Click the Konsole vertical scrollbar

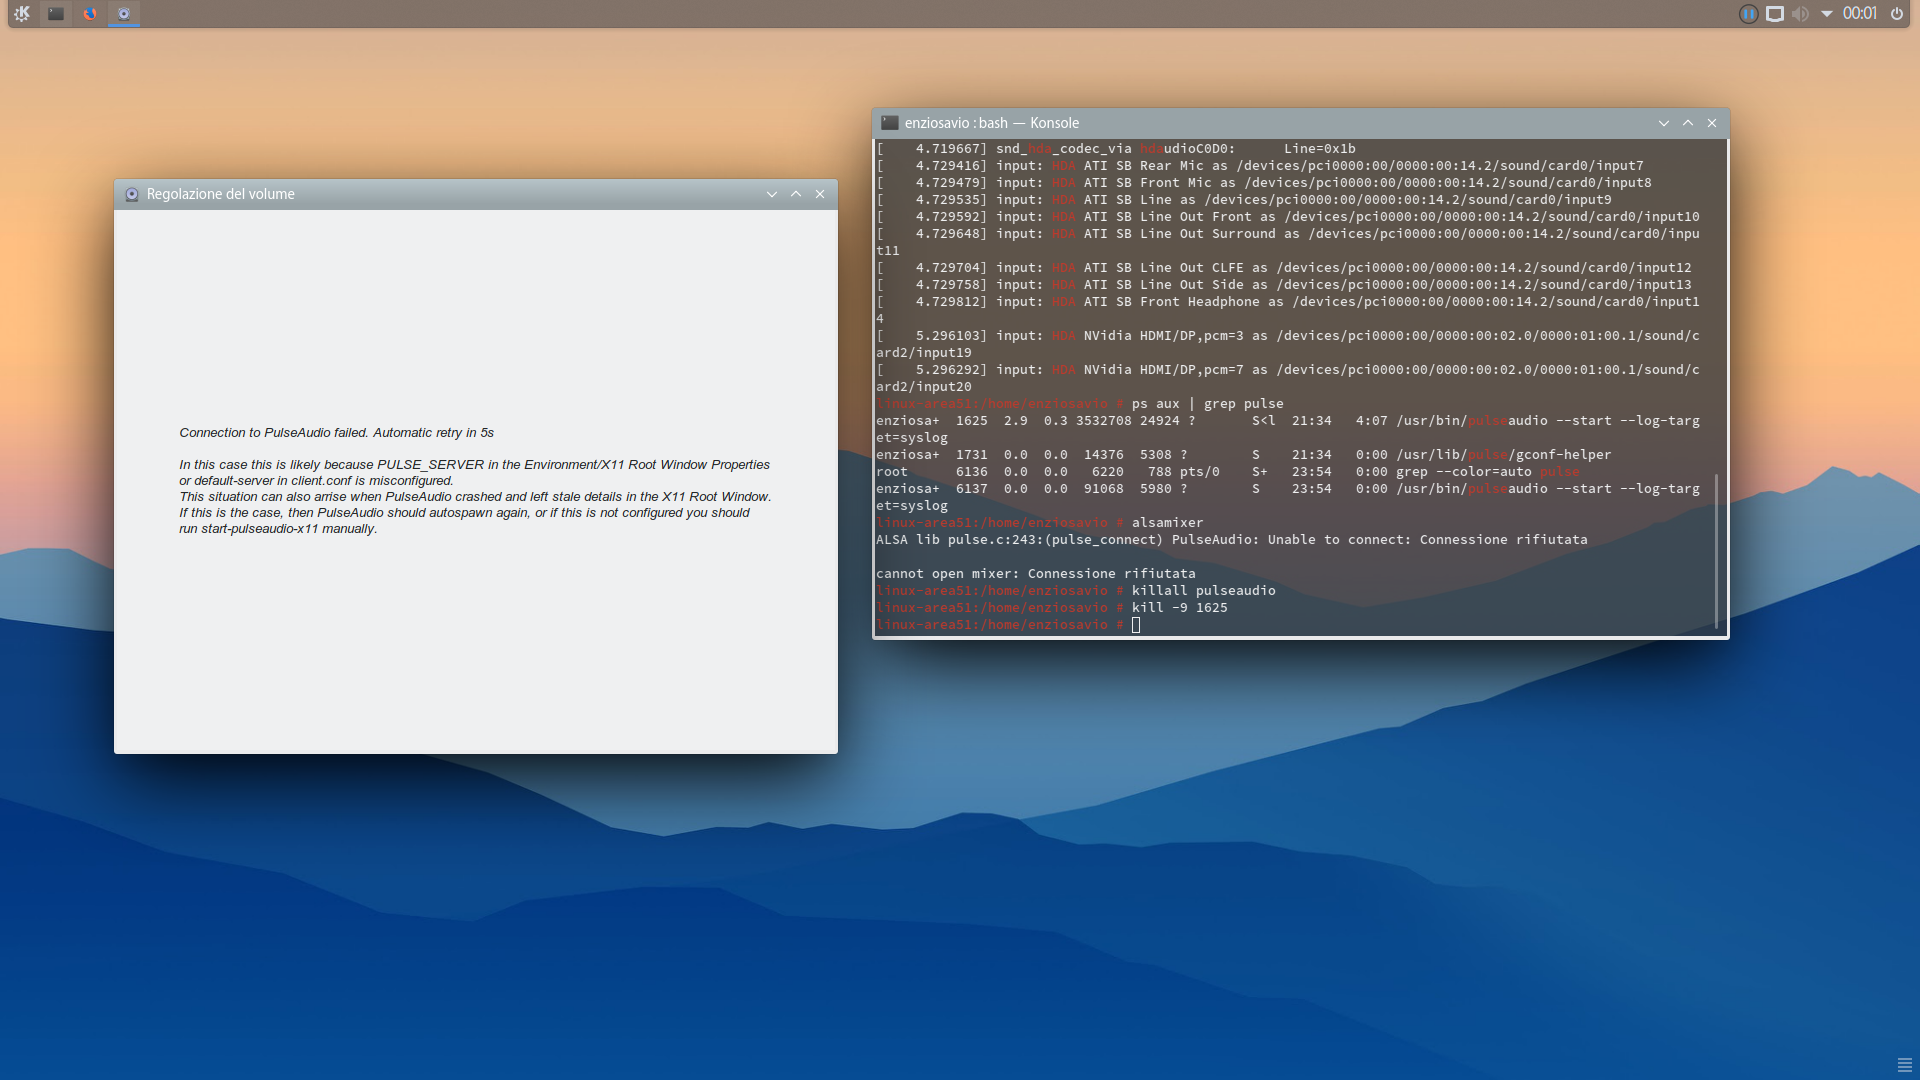[x=1717, y=550]
